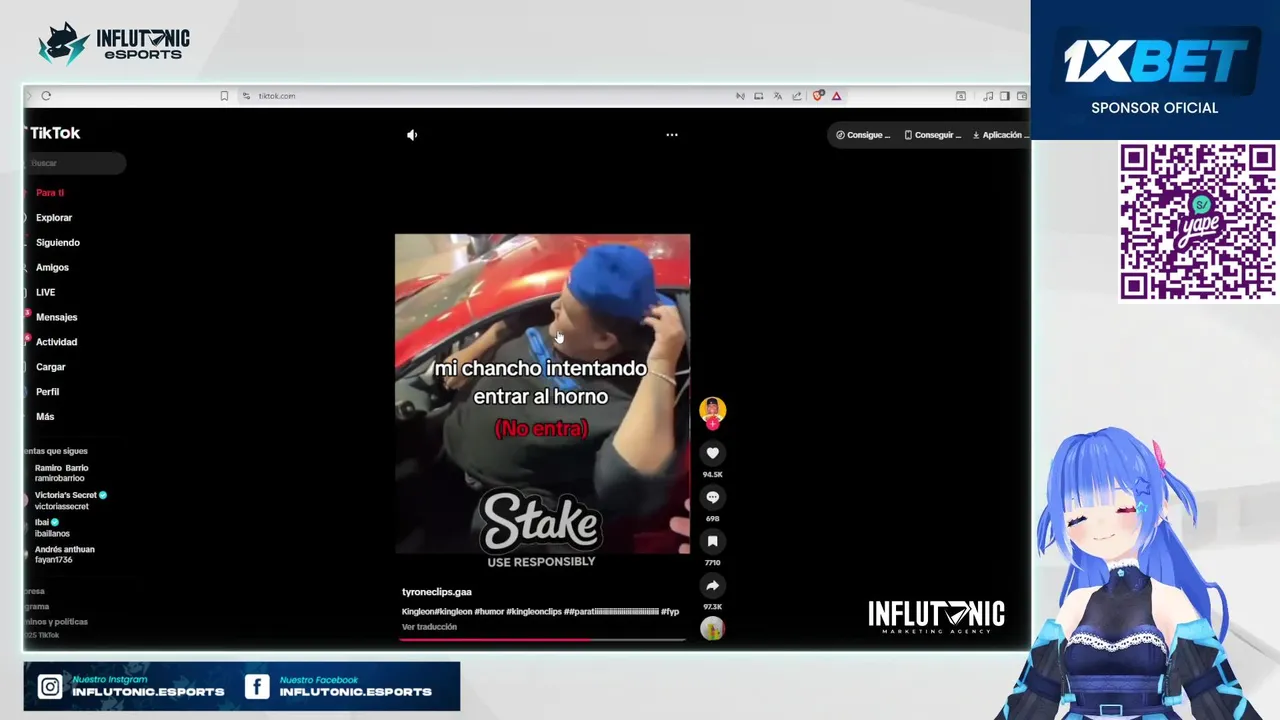Reload the TikTok page
The image size is (1280, 720).
pyautogui.click(x=46, y=96)
